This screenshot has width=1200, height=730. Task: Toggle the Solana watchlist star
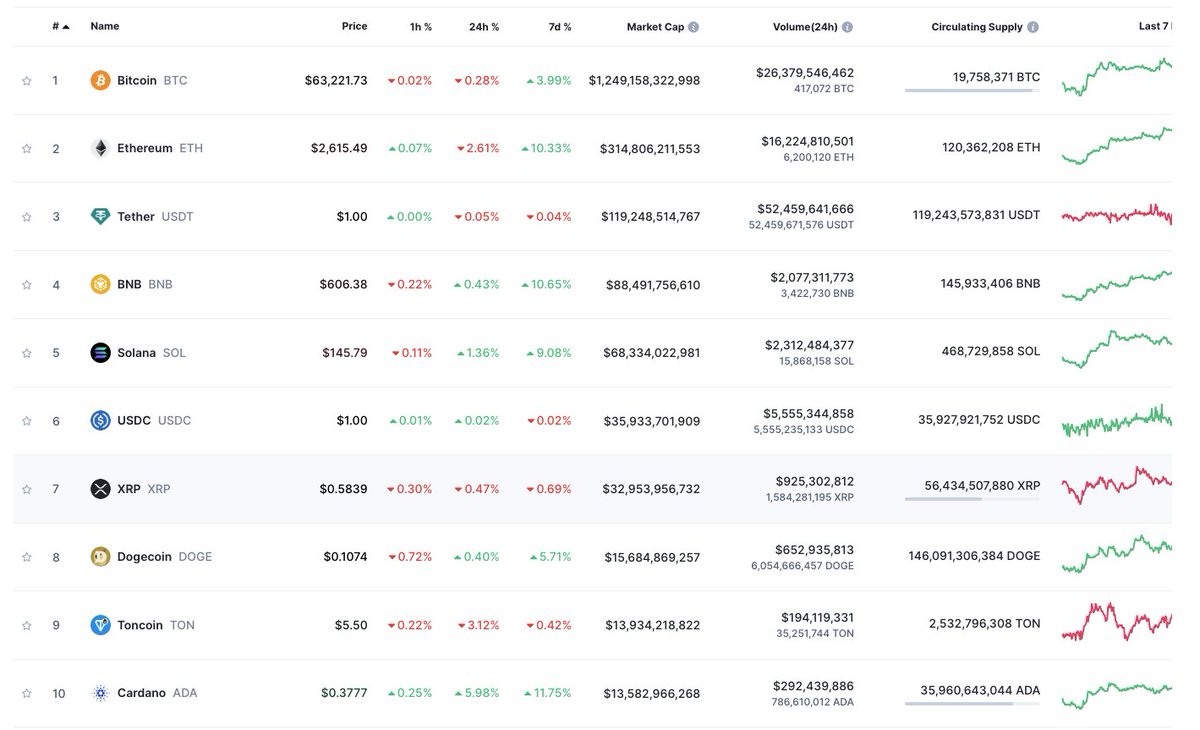coord(27,352)
